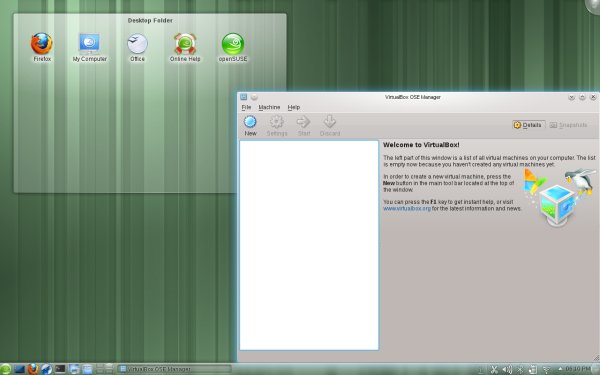Open the Machine menu
Screen dimensions: 600x375
269,107
